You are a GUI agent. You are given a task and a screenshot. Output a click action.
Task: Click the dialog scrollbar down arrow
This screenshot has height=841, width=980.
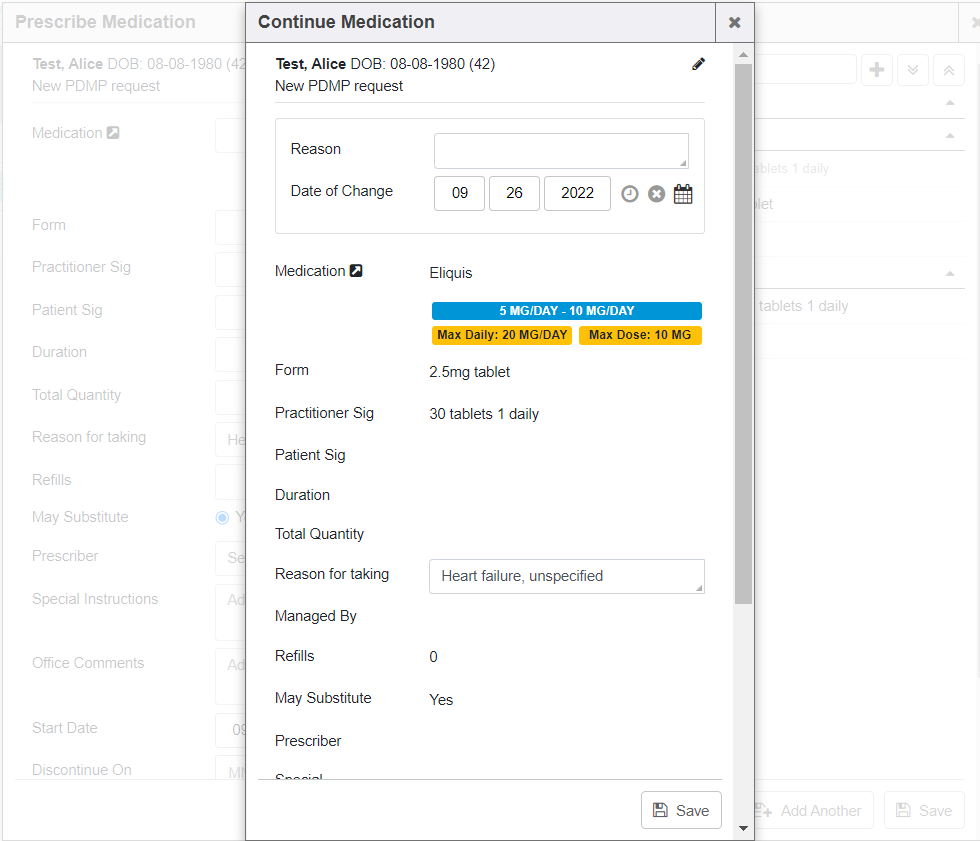pyautogui.click(x=743, y=828)
